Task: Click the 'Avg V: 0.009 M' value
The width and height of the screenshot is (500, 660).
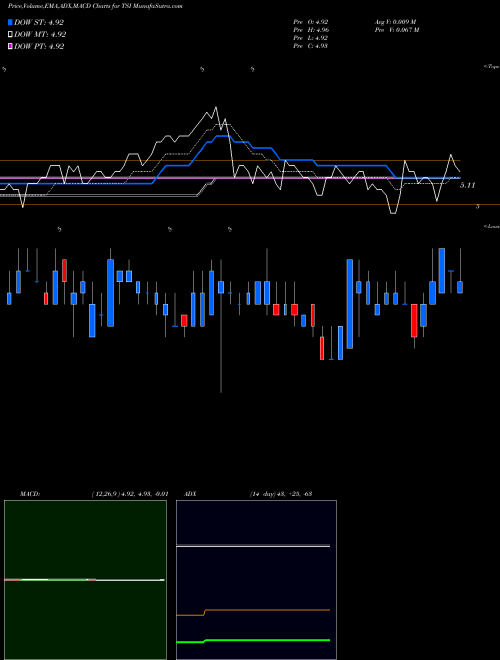Action: pyautogui.click(x=395, y=22)
